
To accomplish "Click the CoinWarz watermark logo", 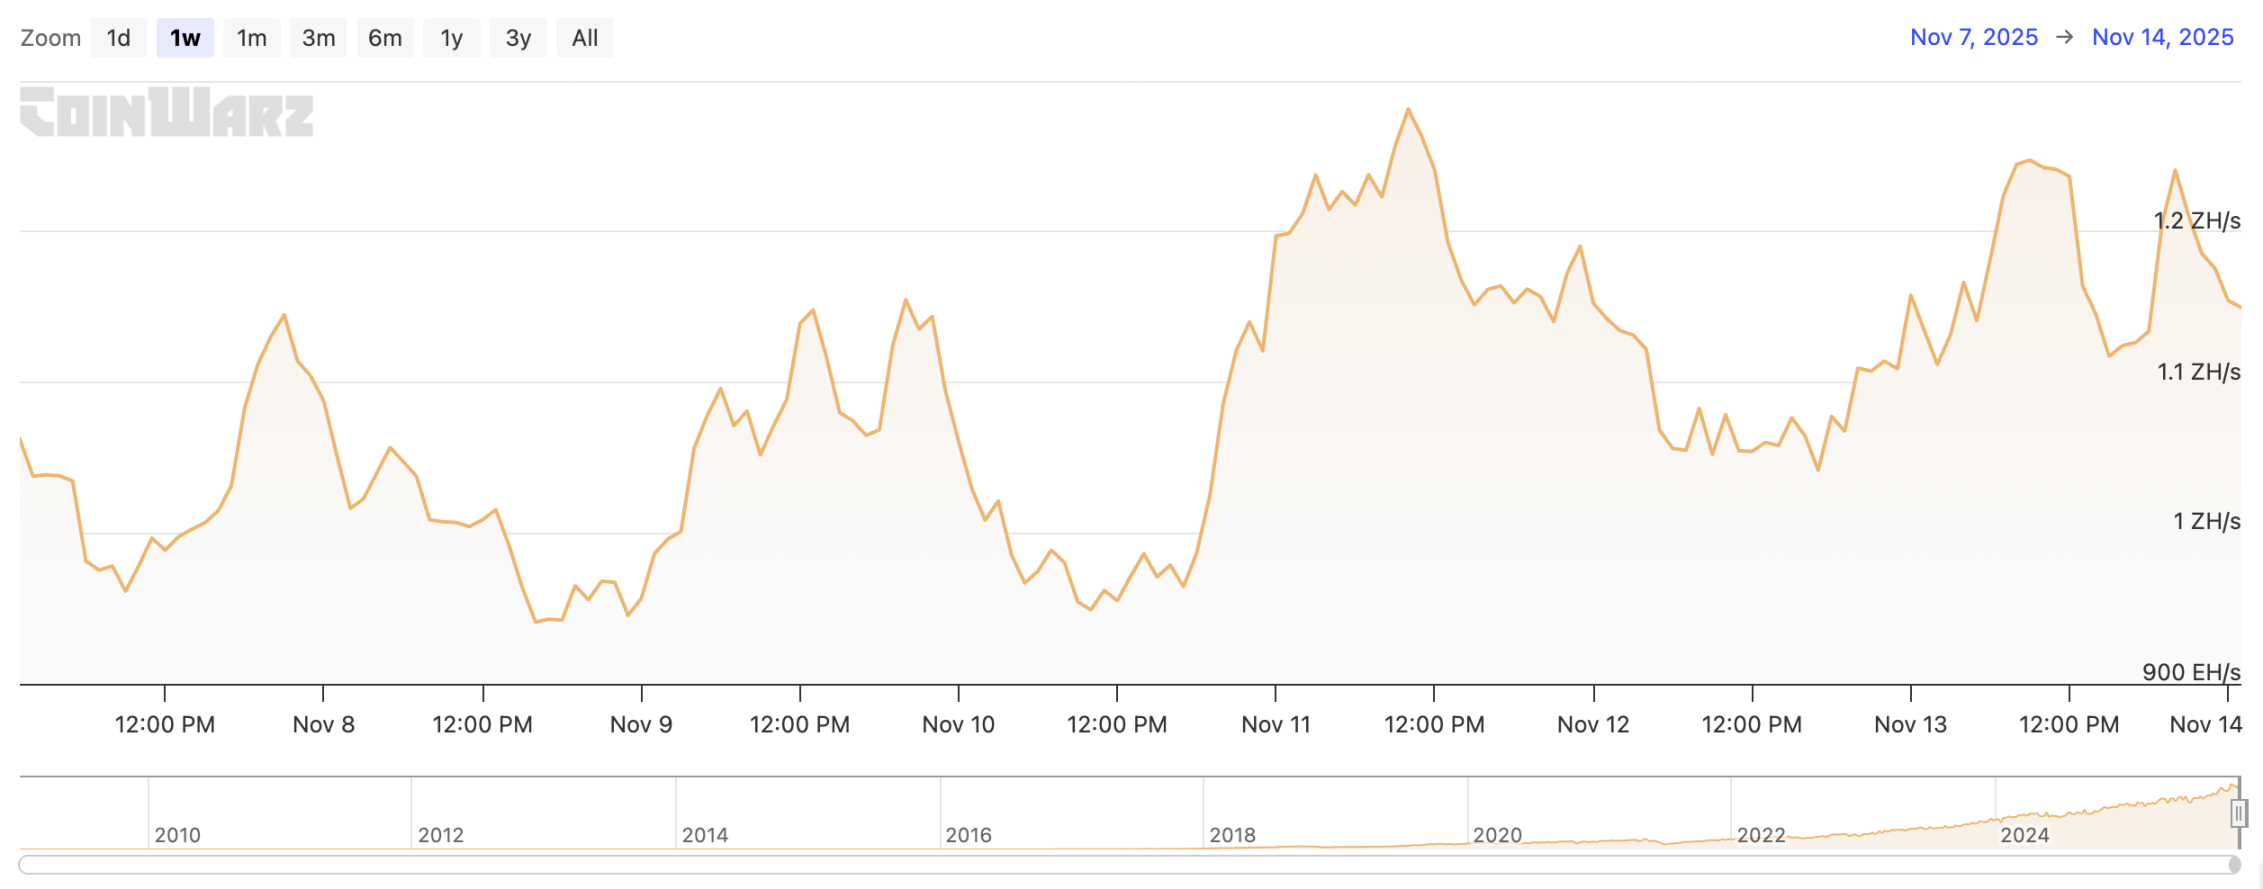I will tap(166, 112).
